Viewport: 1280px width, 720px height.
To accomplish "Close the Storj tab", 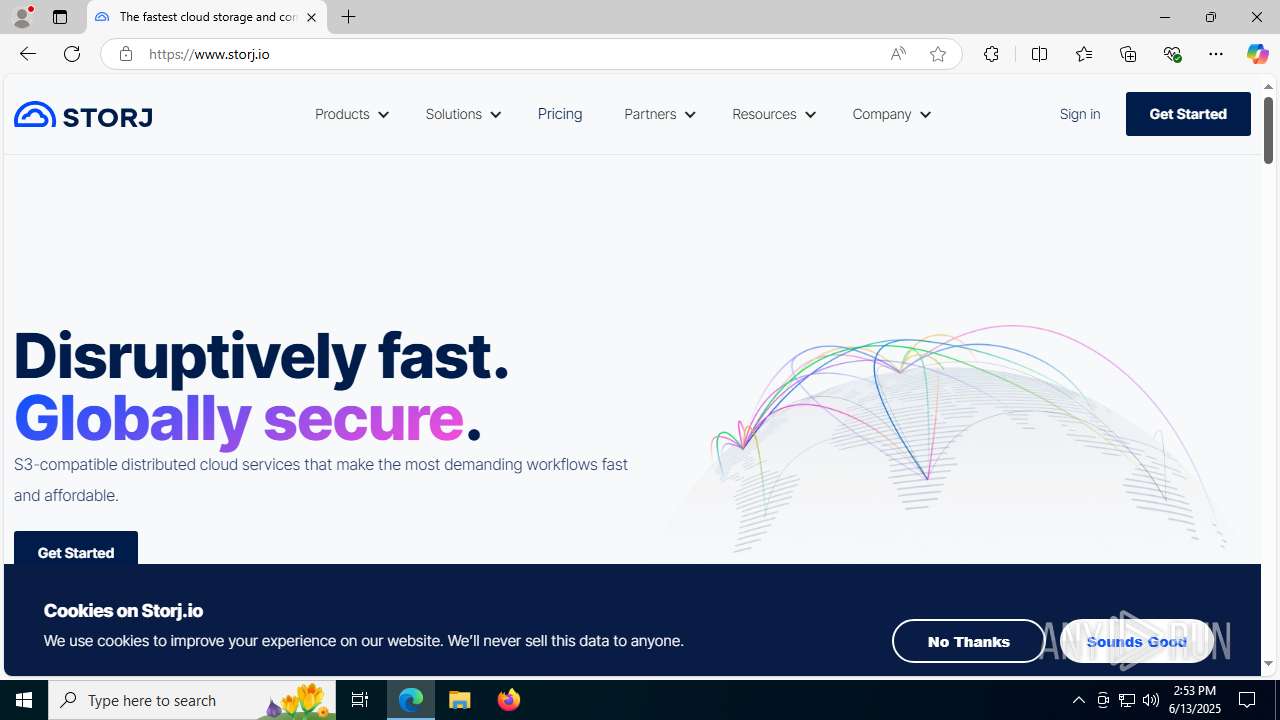I will point(311,17).
